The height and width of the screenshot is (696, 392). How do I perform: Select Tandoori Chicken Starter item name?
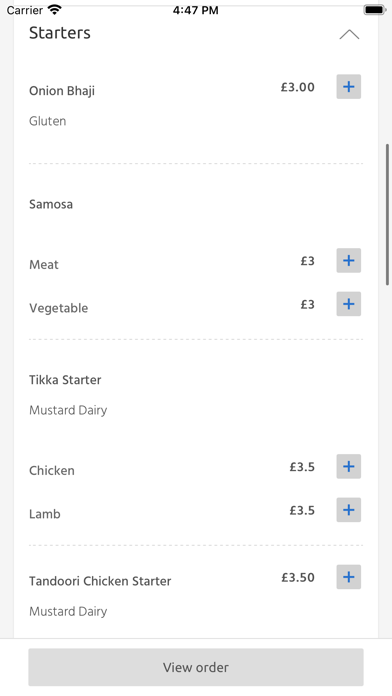[x=100, y=581]
